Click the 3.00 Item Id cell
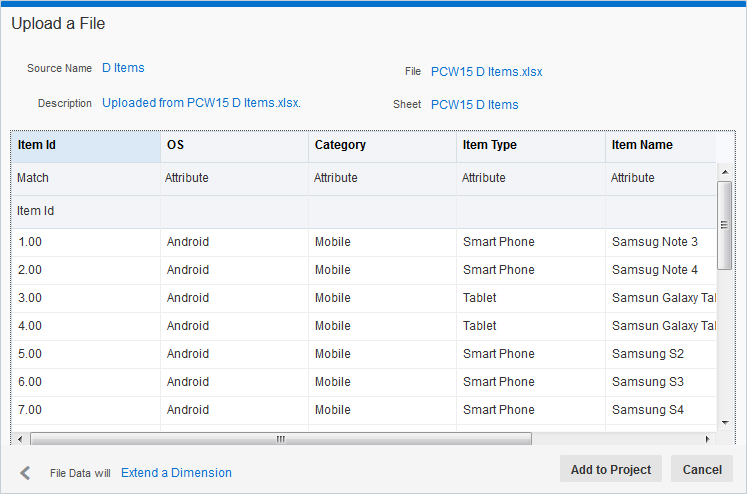747x494 pixels. pos(86,298)
